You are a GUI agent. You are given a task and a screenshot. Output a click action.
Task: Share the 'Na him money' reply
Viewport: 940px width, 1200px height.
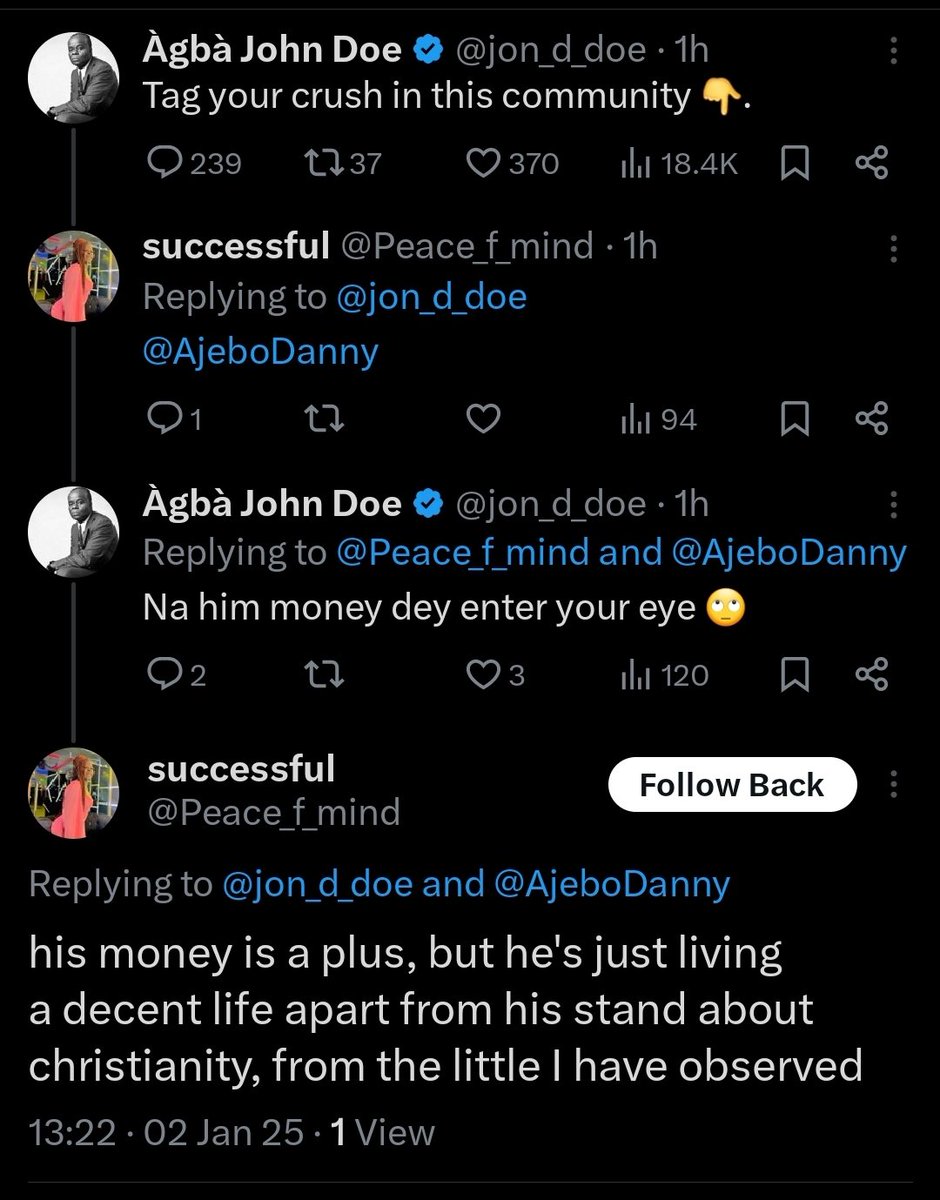point(872,677)
